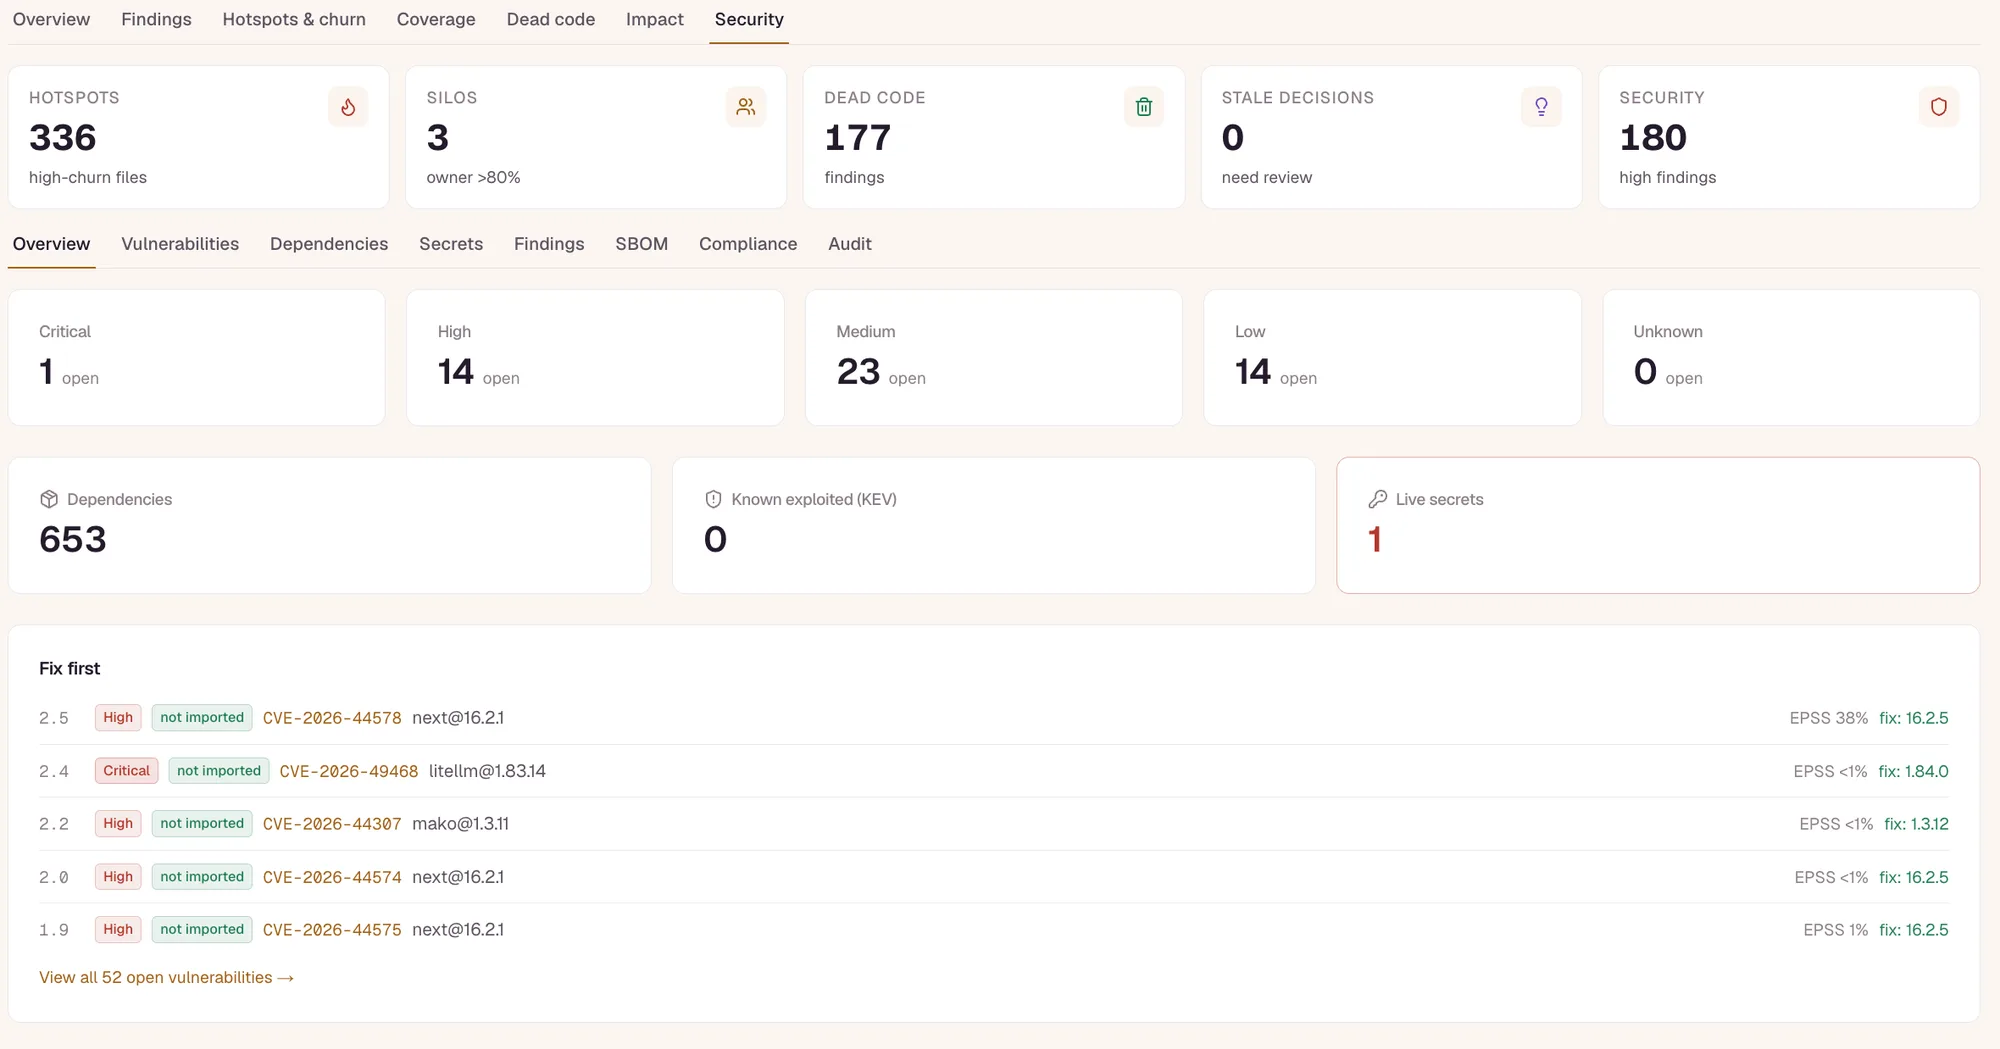Switch to Hotspots & churn tab

click(x=294, y=19)
